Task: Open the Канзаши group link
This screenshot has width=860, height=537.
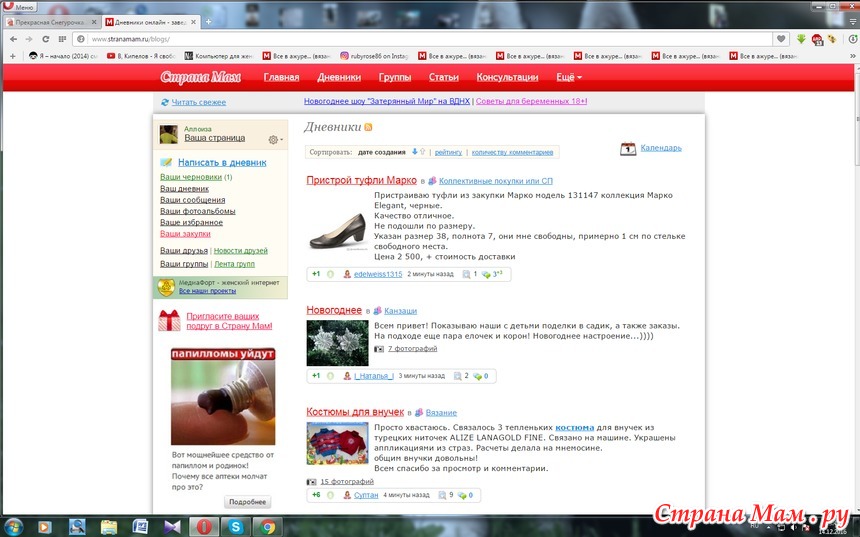Action: click(400, 311)
